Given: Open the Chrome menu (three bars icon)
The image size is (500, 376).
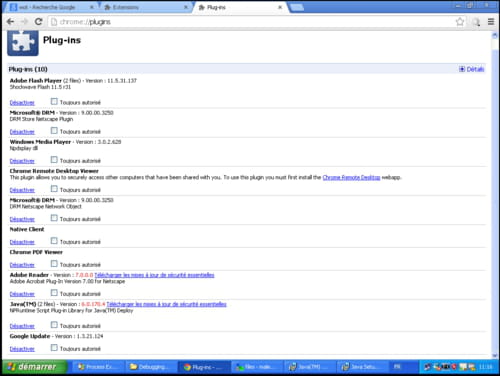Looking at the screenshot, I should (491, 22).
